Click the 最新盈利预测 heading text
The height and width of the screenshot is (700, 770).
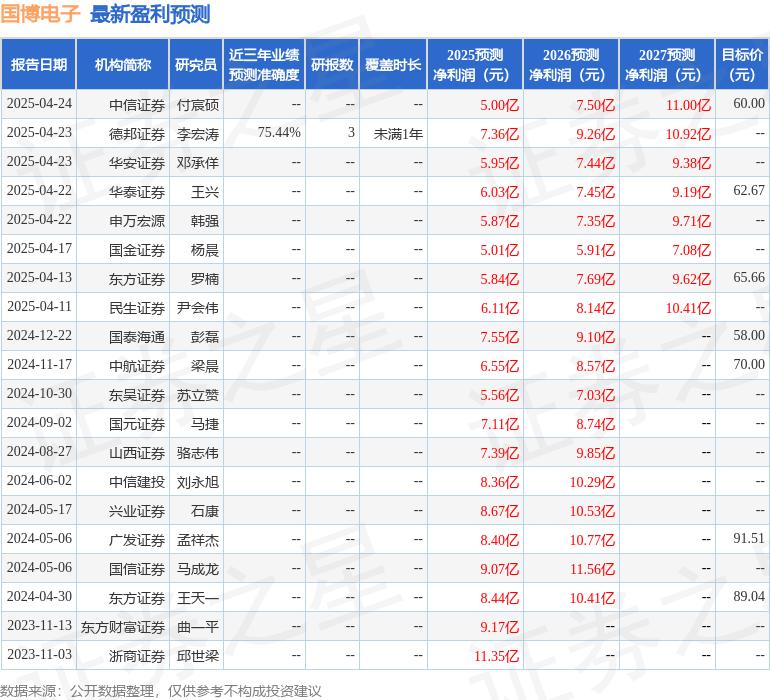click(150, 15)
